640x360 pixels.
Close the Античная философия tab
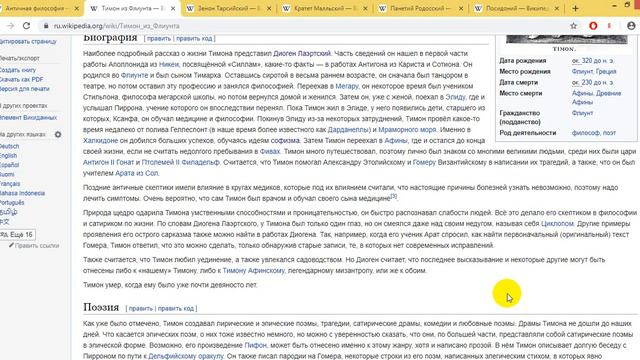[x=77, y=8]
